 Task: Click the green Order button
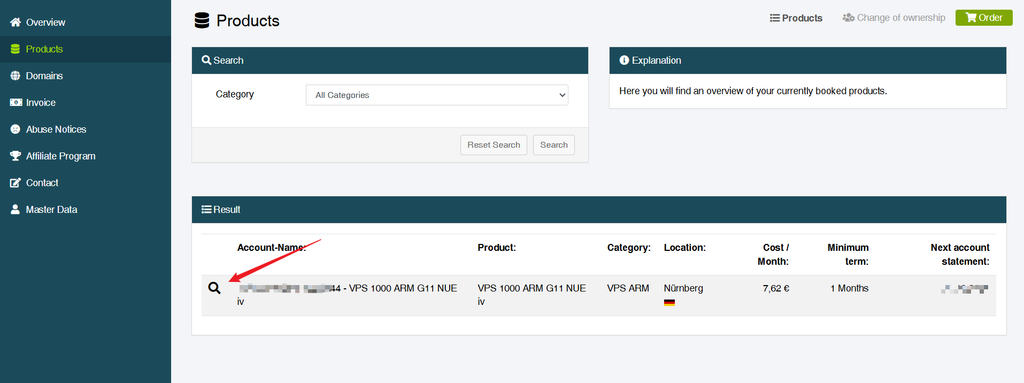click(984, 18)
